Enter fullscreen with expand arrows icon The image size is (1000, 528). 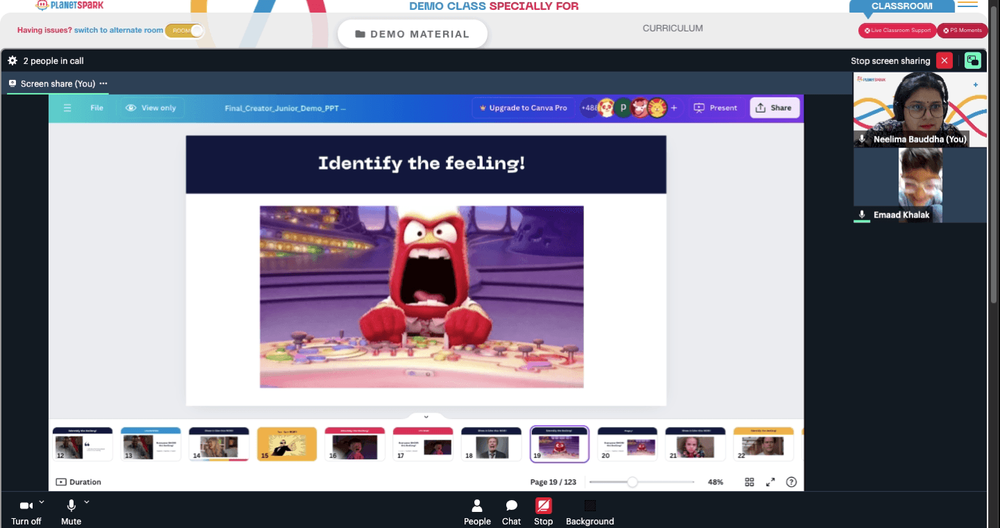click(x=770, y=482)
